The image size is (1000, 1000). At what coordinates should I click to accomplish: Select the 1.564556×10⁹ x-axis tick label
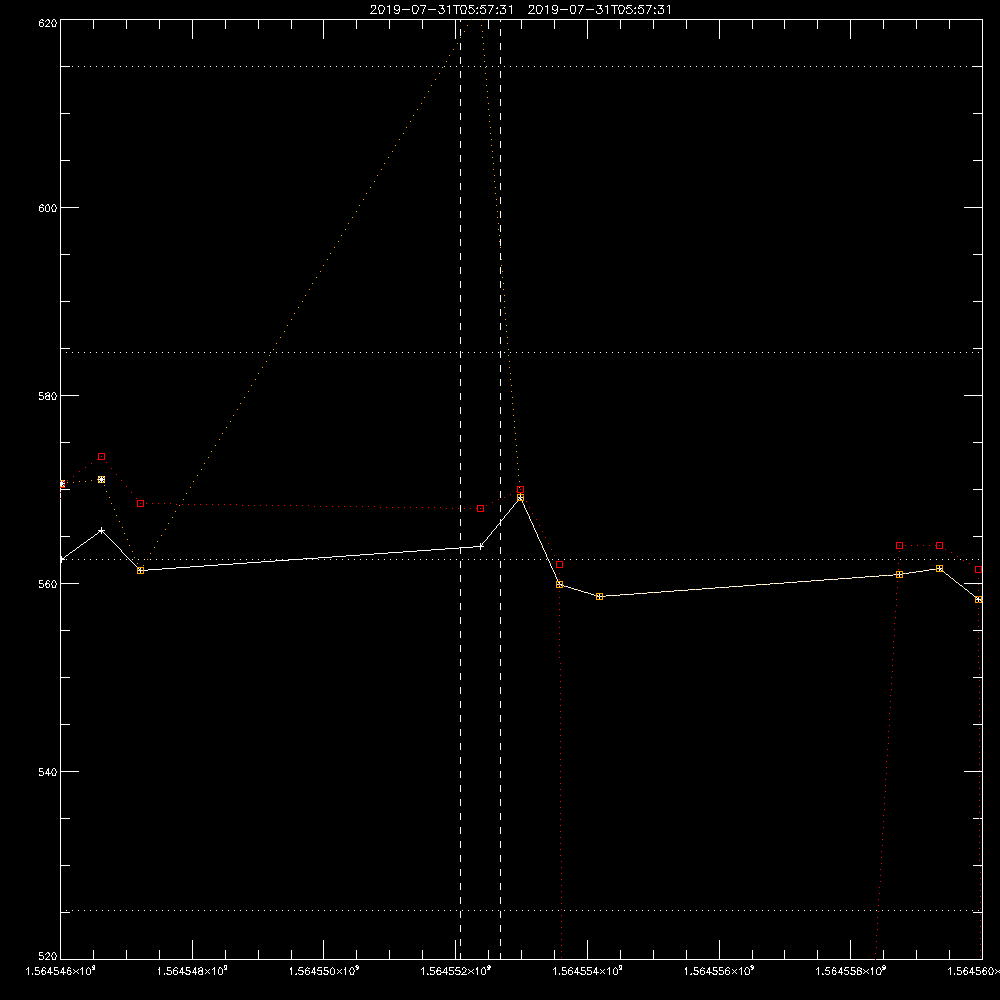pyautogui.click(x=719, y=971)
